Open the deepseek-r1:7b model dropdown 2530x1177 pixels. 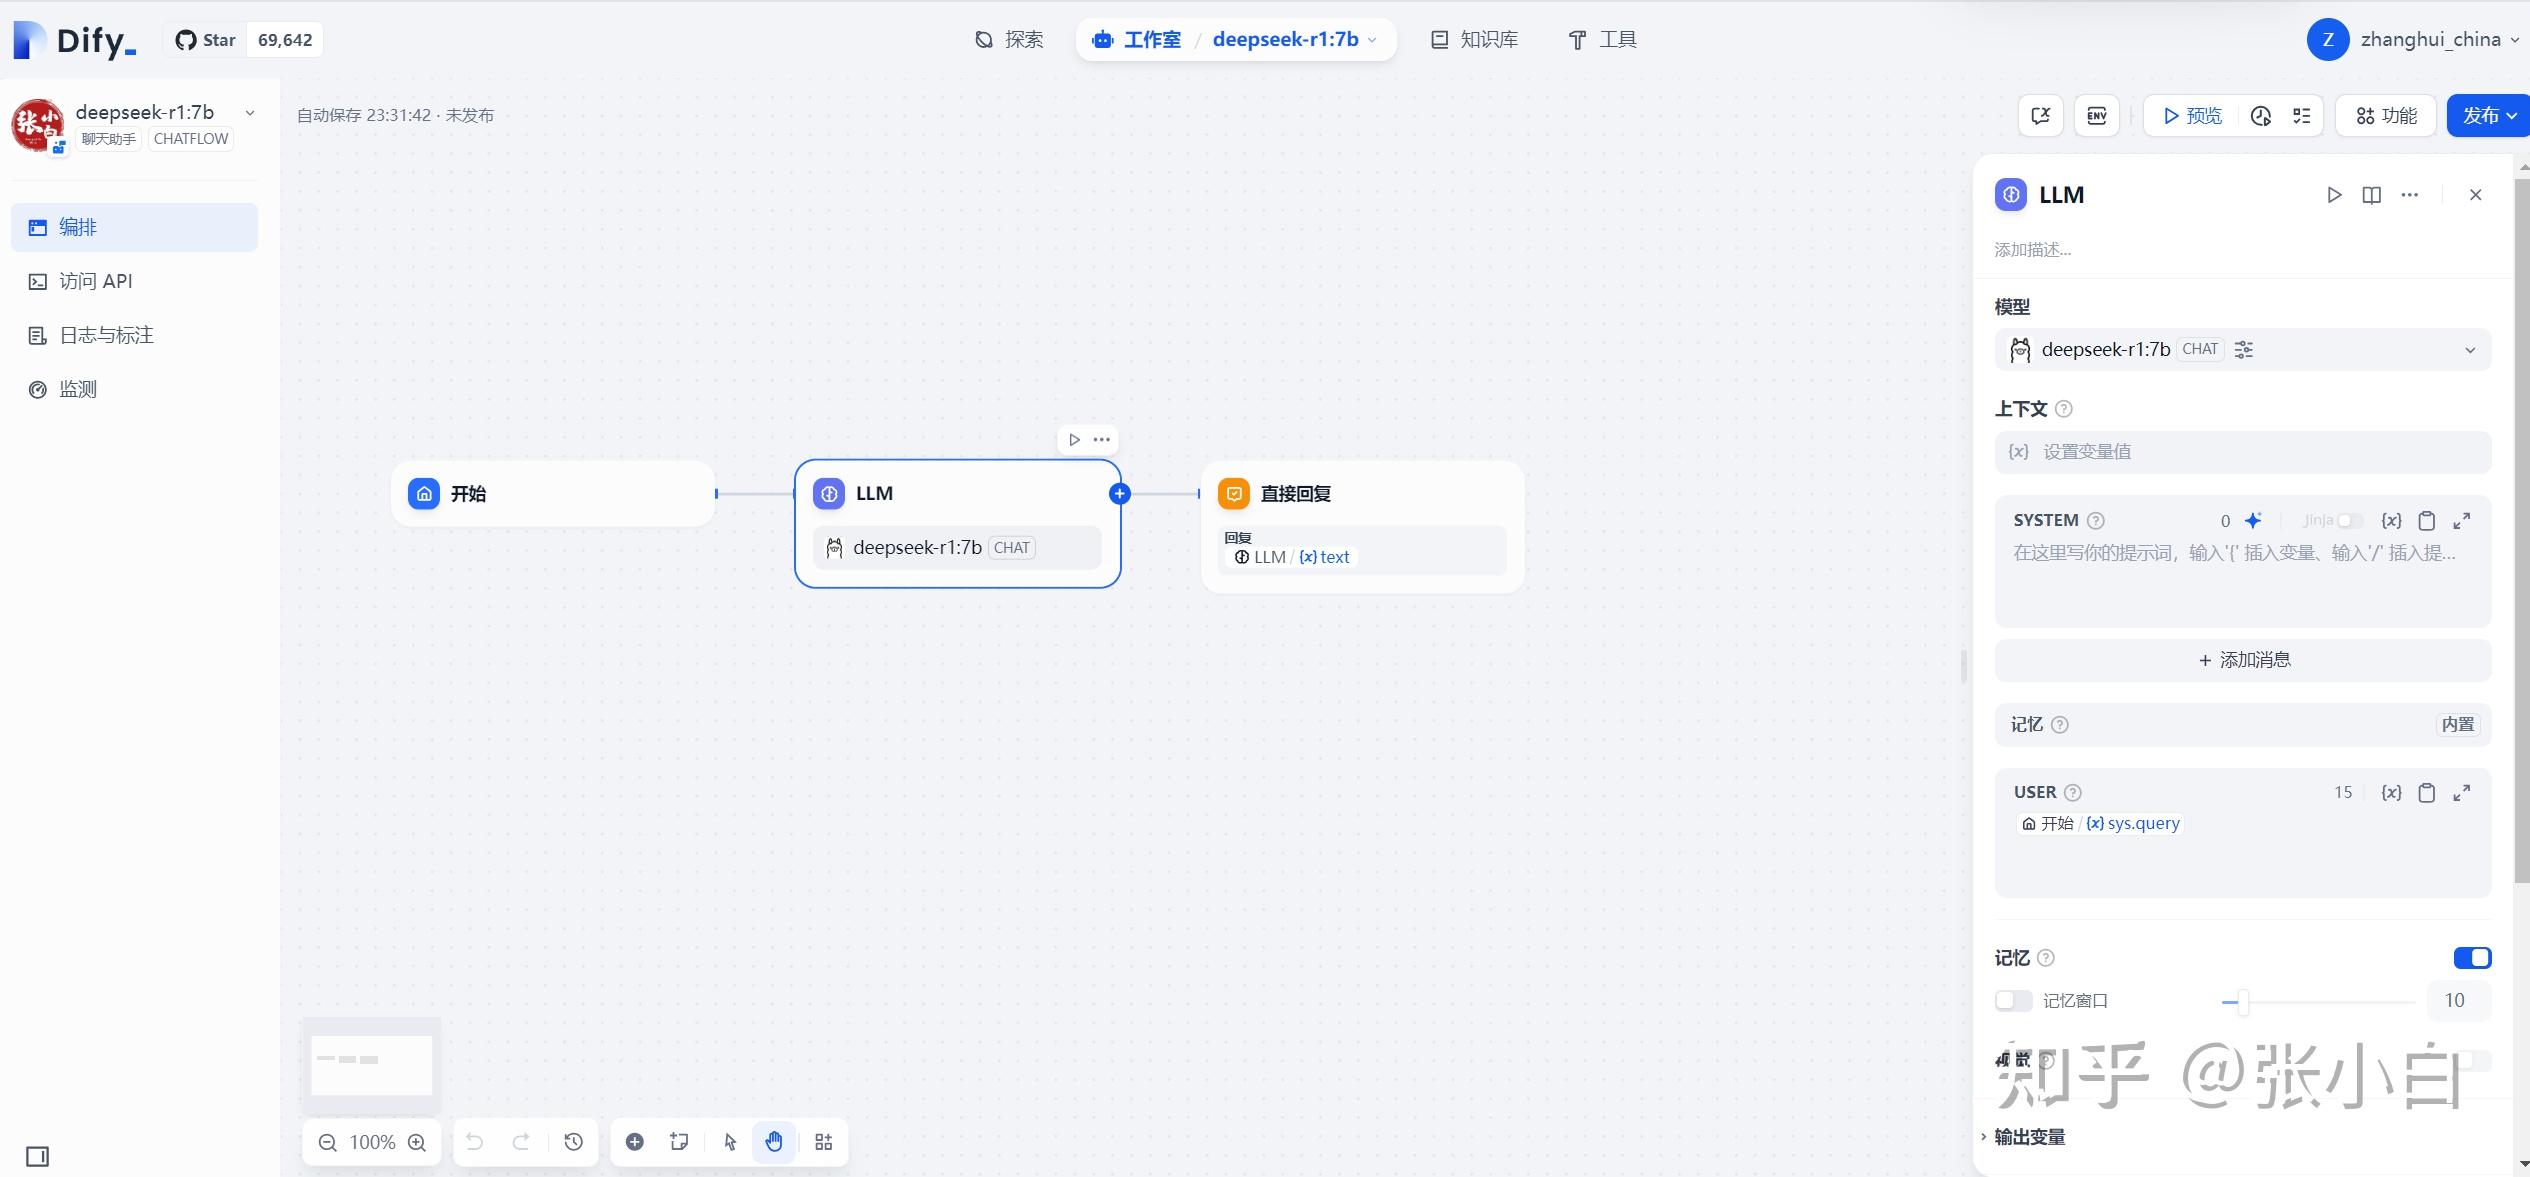[2469, 349]
